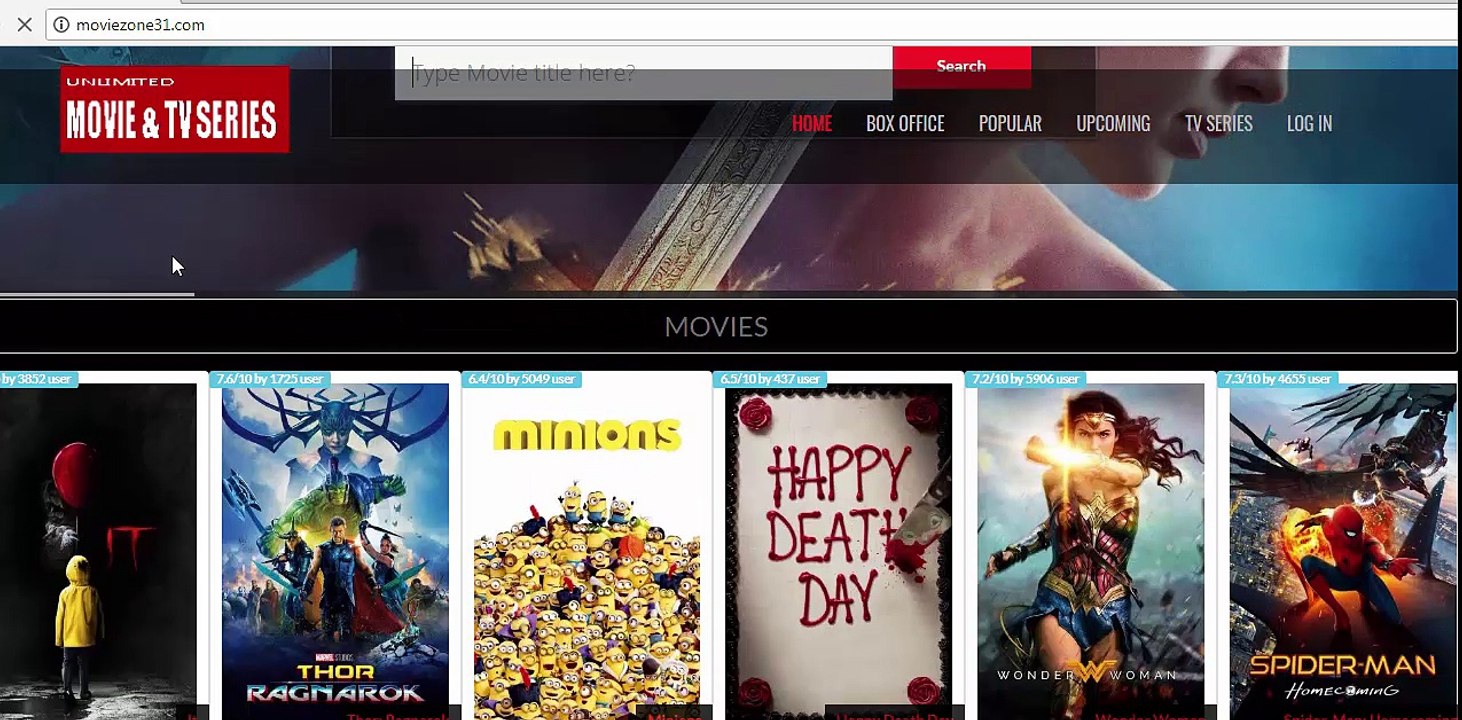This screenshot has height=720, width=1462.
Task: Go to the HOME menu item
Action: pyautogui.click(x=812, y=123)
